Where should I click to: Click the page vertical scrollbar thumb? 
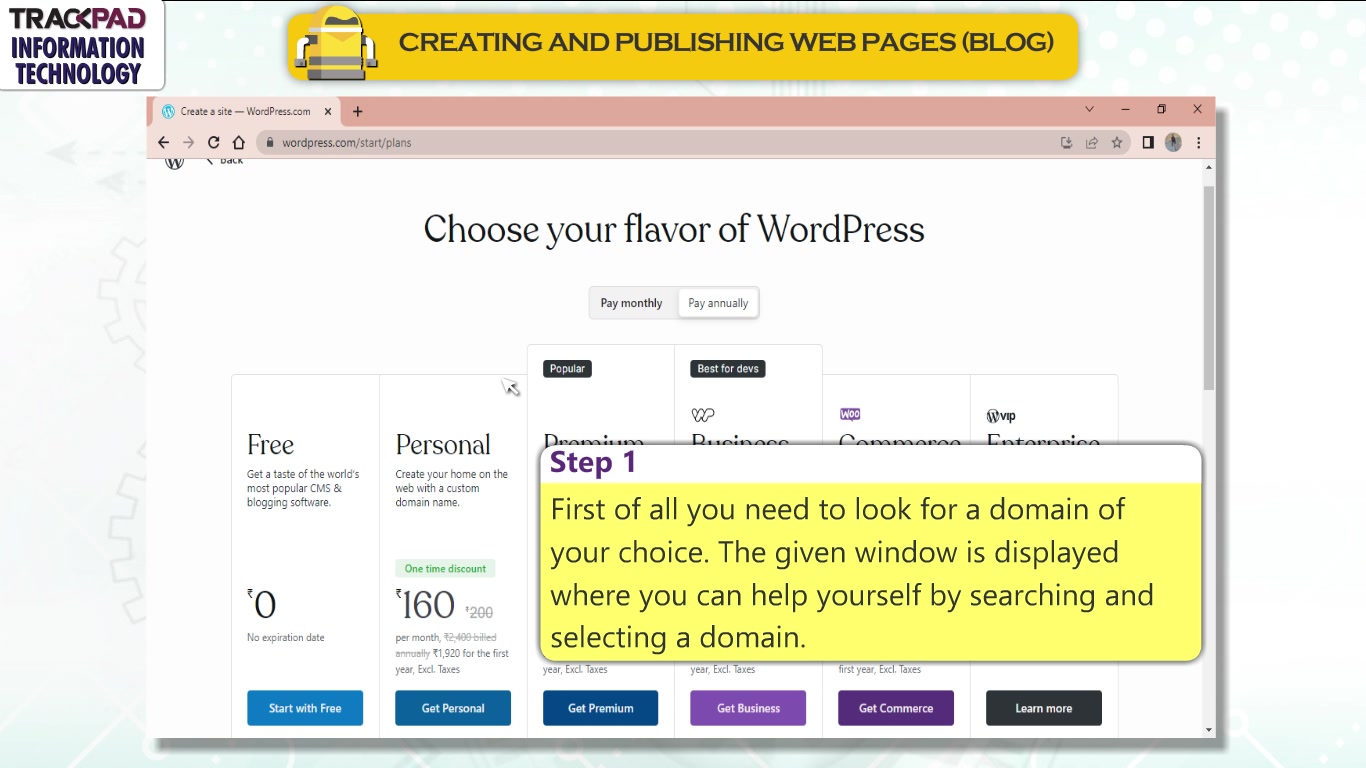click(x=1209, y=288)
